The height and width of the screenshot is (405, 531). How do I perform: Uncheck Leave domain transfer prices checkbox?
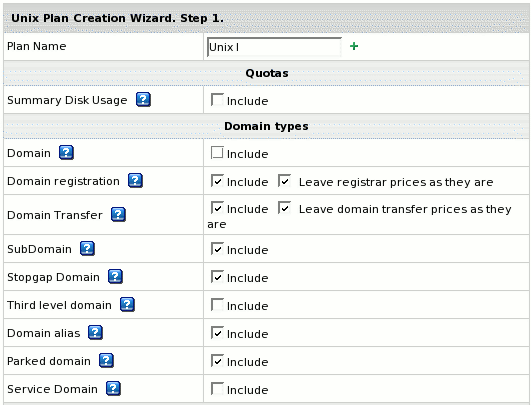[284, 208]
